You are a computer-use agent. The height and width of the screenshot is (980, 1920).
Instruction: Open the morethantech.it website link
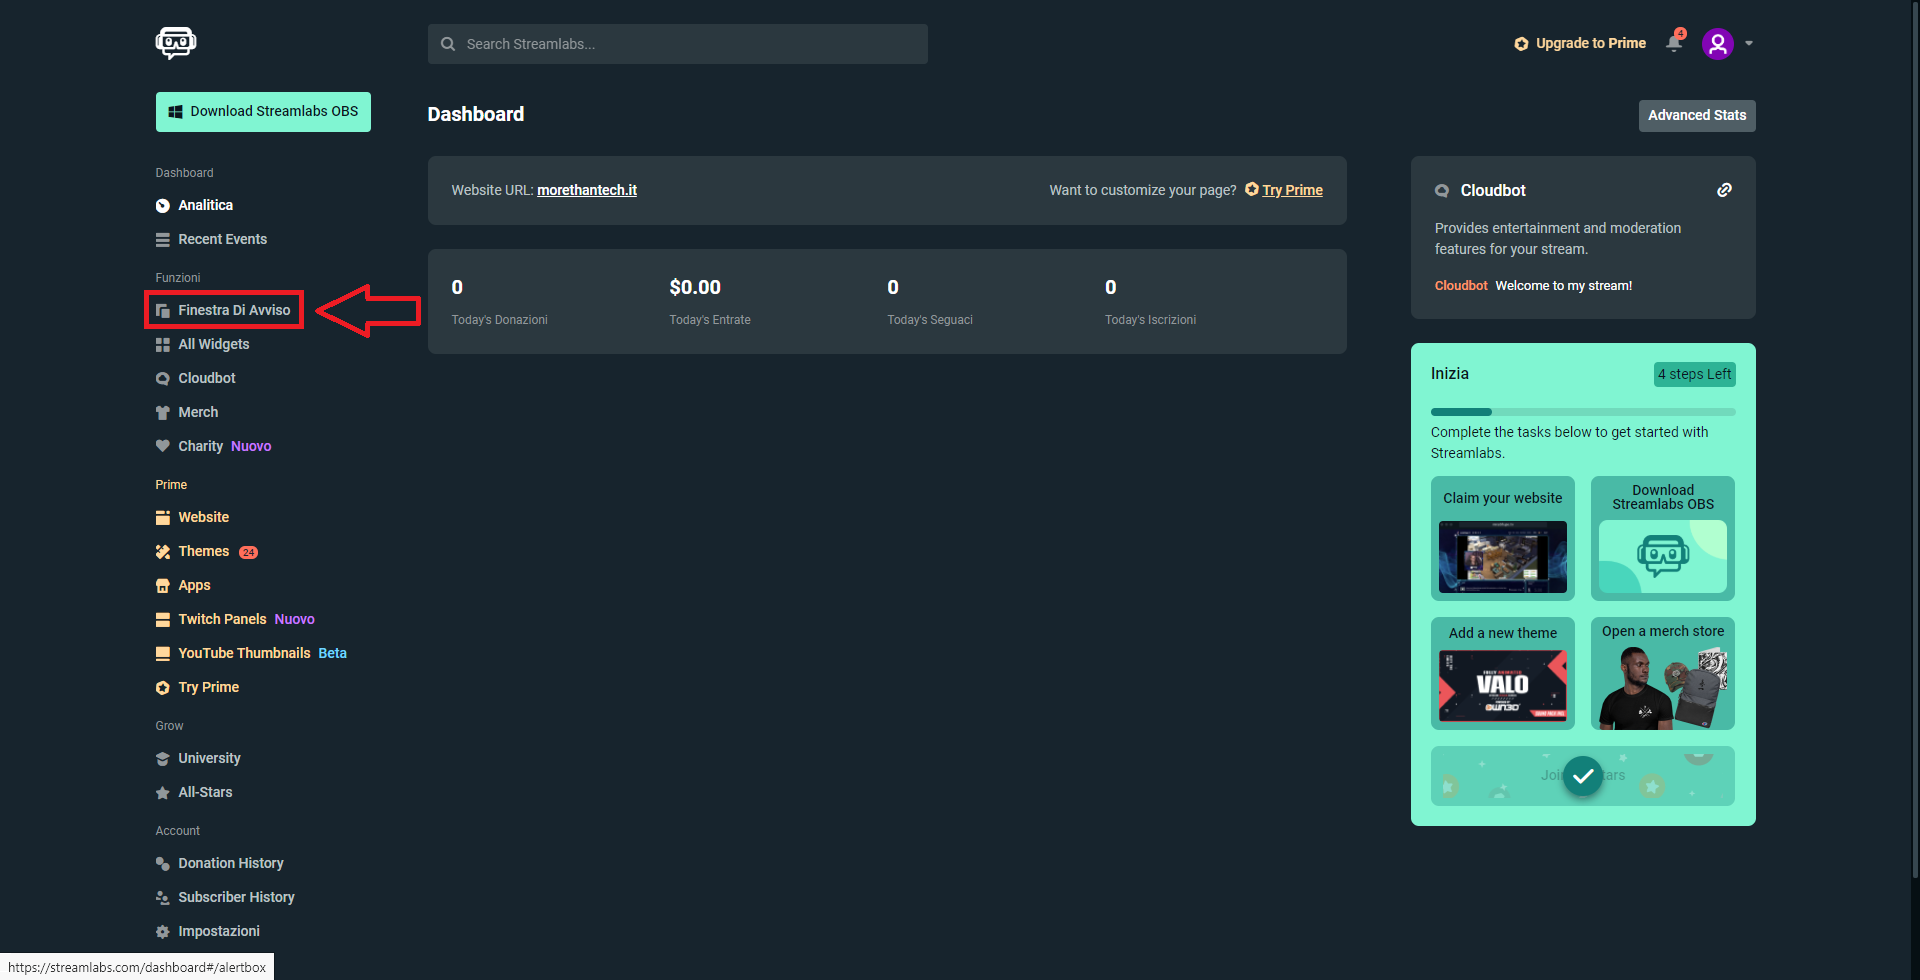(x=587, y=190)
